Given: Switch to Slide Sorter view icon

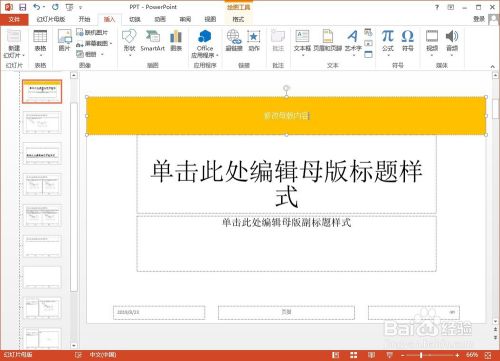Looking at the screenshot, I should tap(354, 355).
